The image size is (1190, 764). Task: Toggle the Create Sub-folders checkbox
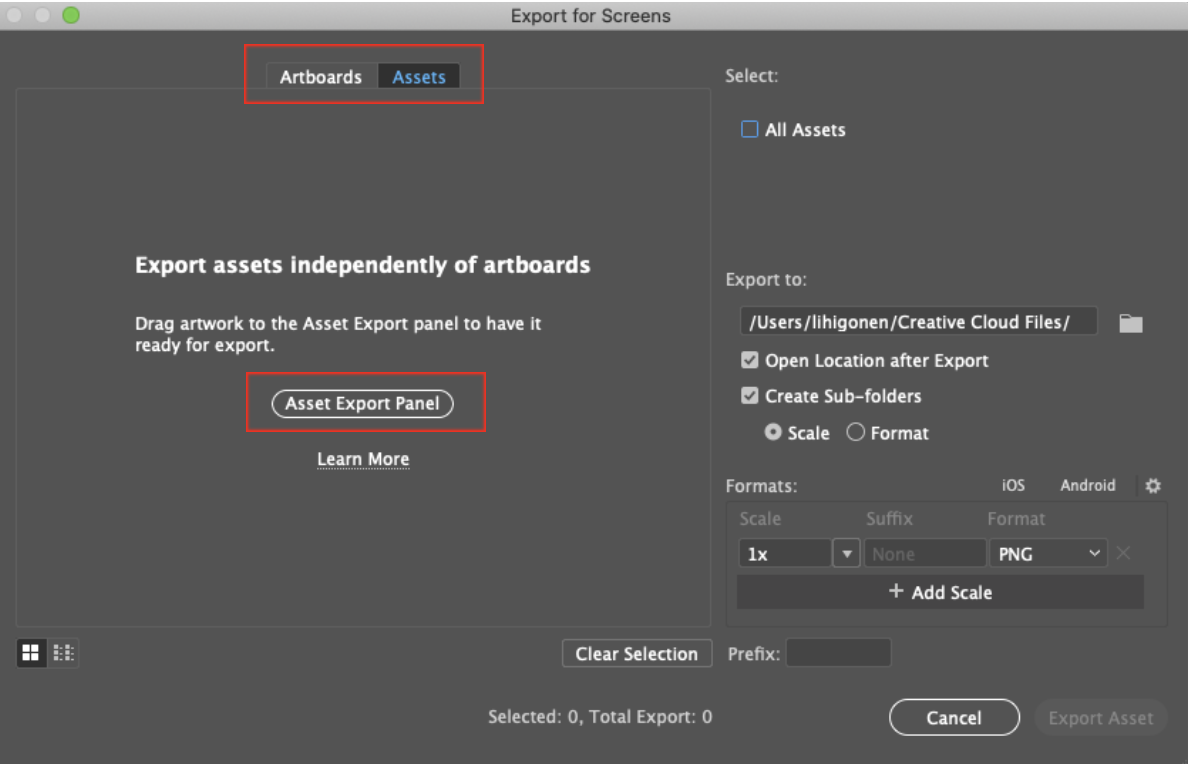tap(749, 396)
